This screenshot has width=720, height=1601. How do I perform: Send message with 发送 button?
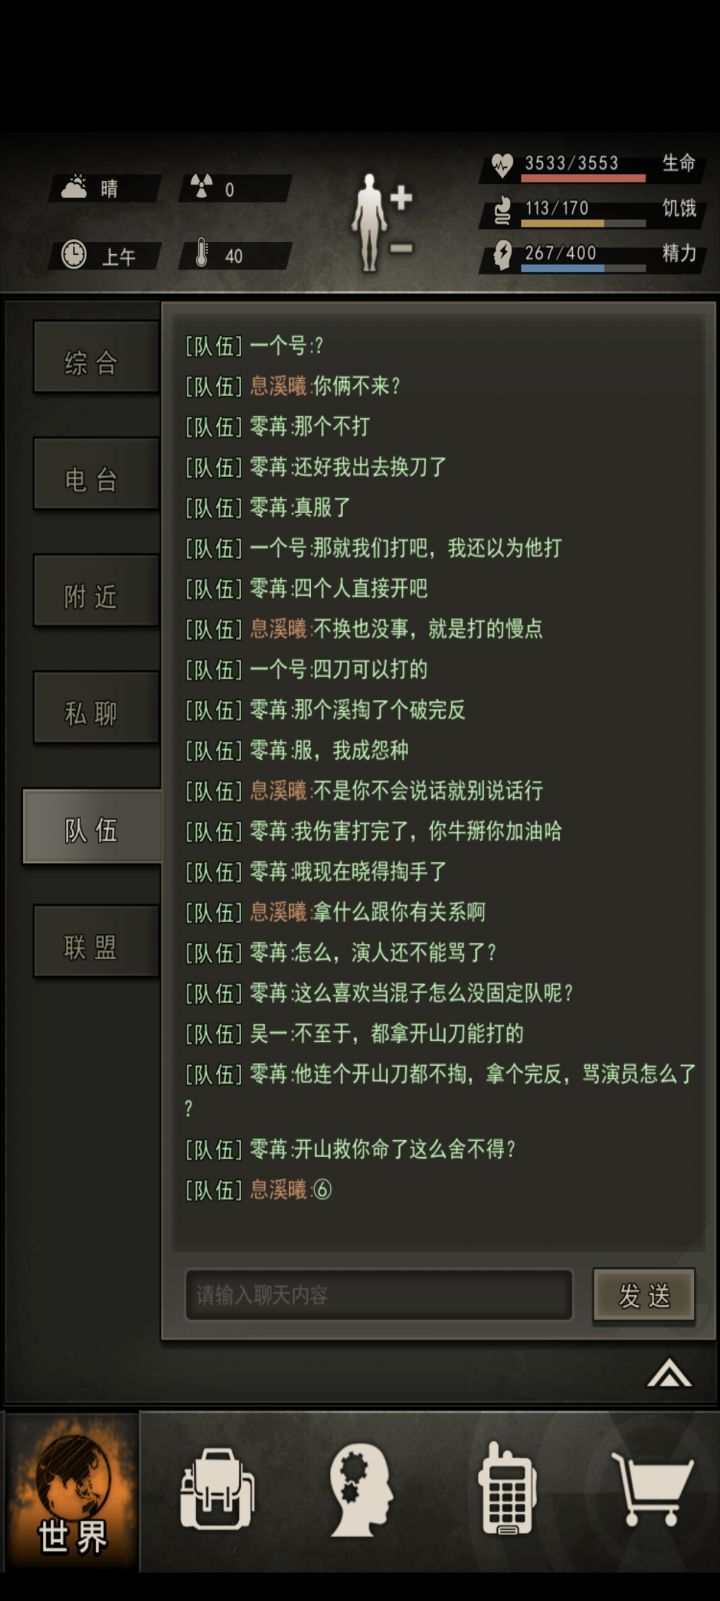pos(643,1296)
